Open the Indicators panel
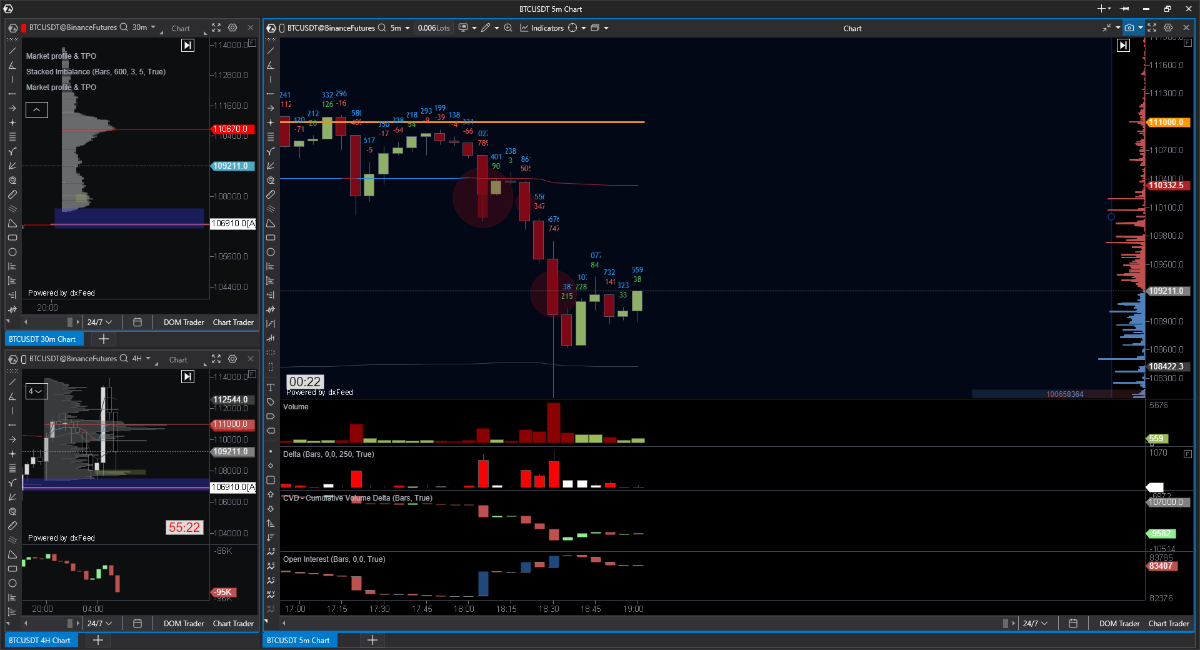The width and height of the screenshot is (1200, 650). point(541,28)
